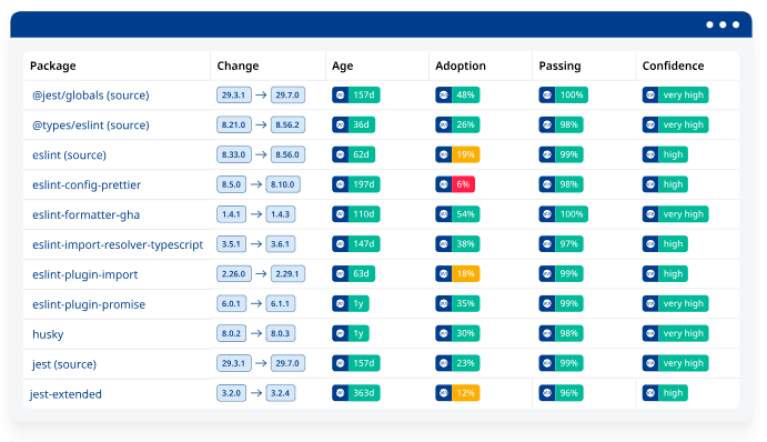Click the 54% adoption badge
The width and height of the screenshot is (767, 442).
[458, 214]
